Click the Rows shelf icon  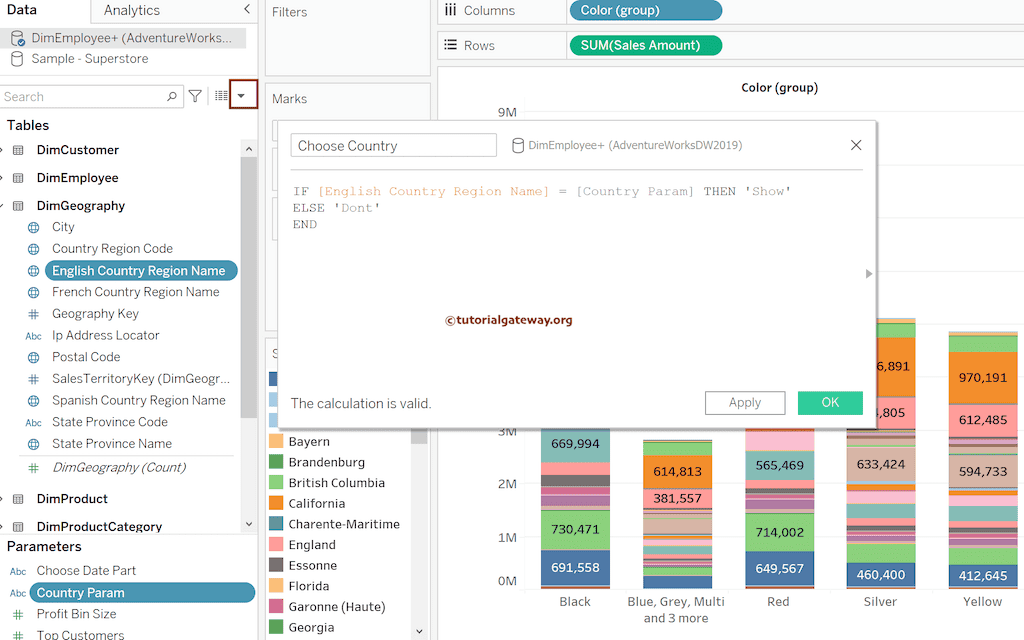pyautogui.click(x=451, y=45)
